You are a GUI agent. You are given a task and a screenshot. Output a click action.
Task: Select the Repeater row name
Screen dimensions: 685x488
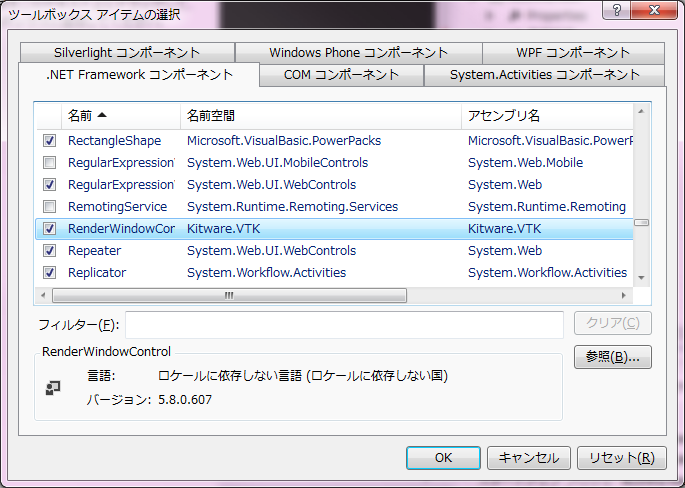95,251
